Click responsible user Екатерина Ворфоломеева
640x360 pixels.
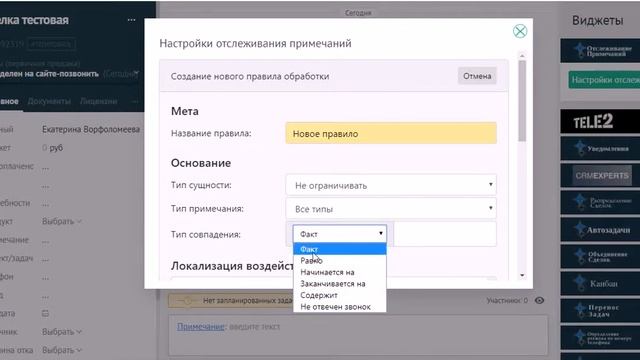coord(91,129)
